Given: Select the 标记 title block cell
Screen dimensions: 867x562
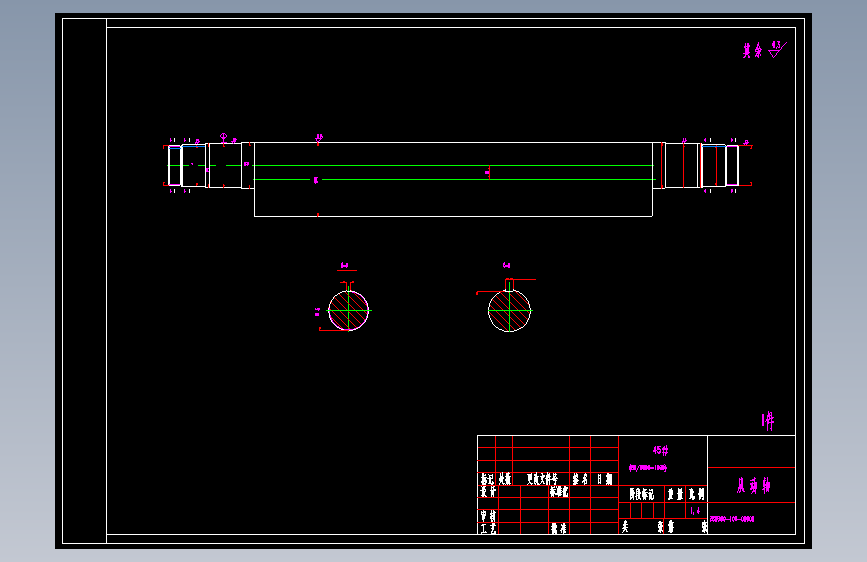Looking at the screenshot, I should click(487, 479).
